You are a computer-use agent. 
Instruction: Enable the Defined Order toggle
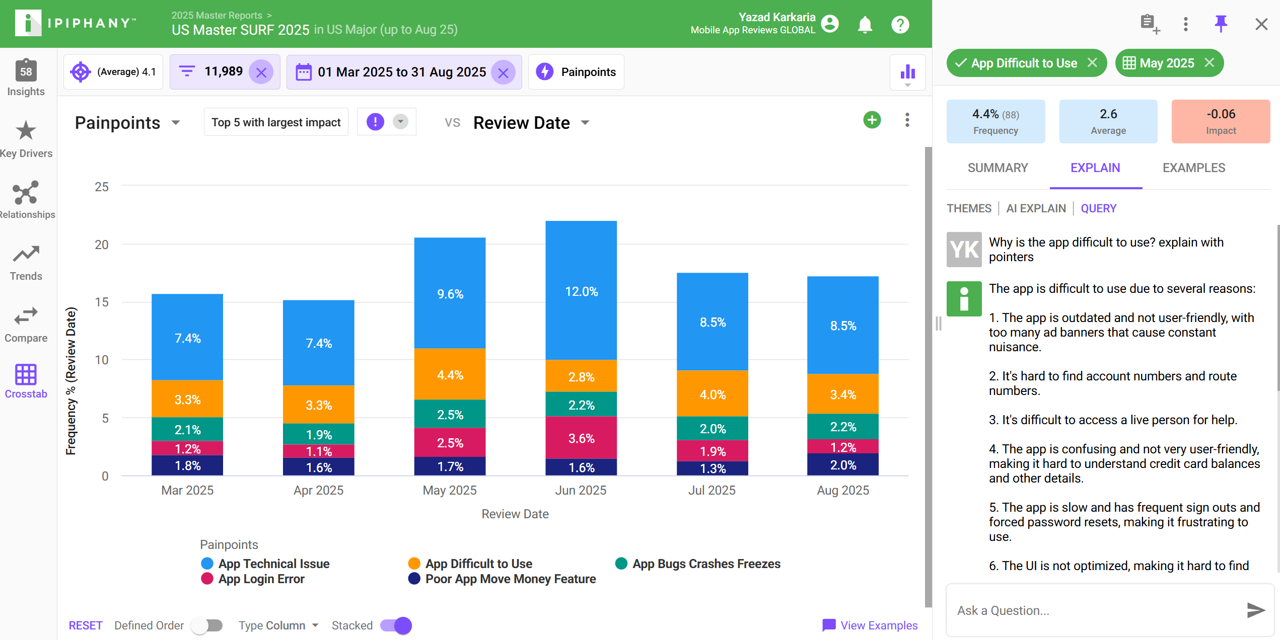(207, 625)
